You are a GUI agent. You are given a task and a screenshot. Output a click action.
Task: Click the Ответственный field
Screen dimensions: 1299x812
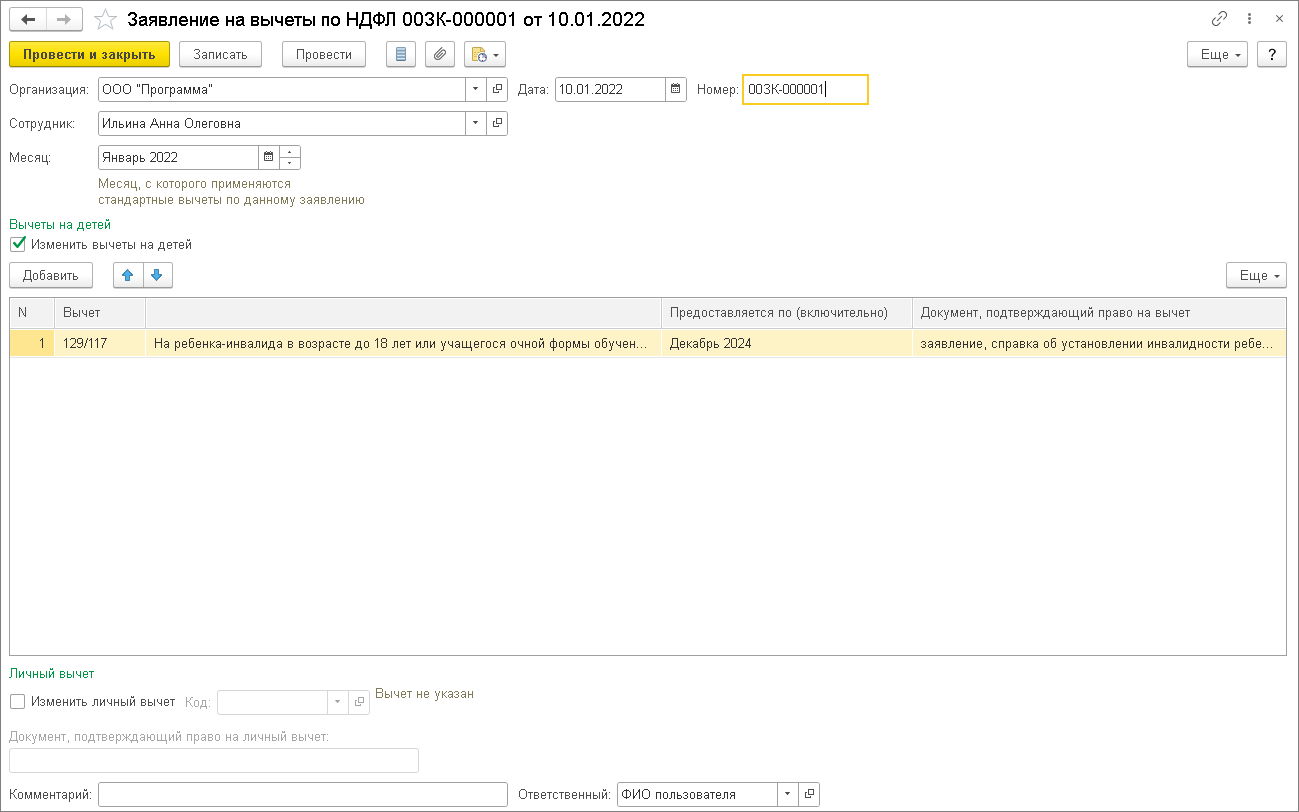[x=698, y=795]
